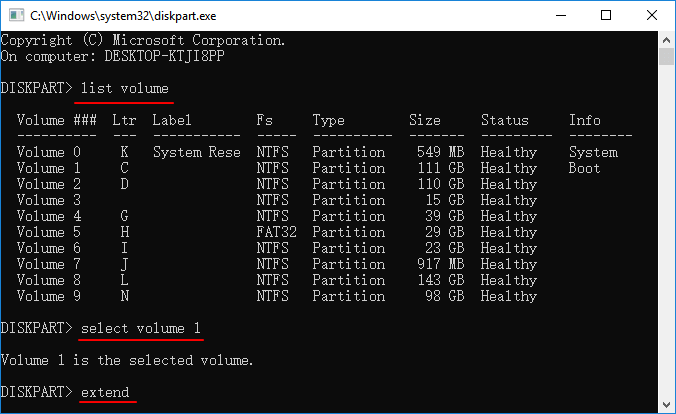Click the 'Status' column header
The width and height of the screenshot is (676, 414).
[x=505, y=120]
